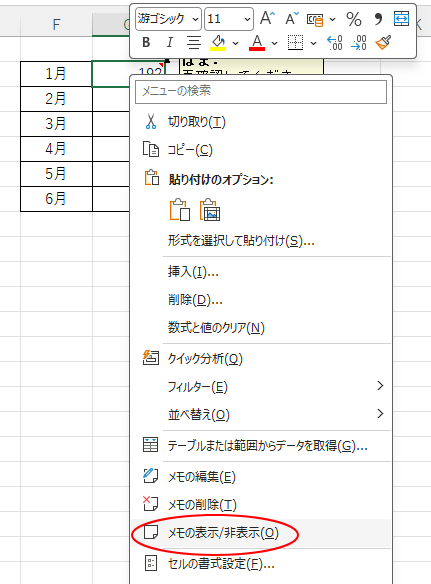The width and height of the screenshot is (431, 584).
Task: Click the format cells icon
Action: [x=151, y=564]
